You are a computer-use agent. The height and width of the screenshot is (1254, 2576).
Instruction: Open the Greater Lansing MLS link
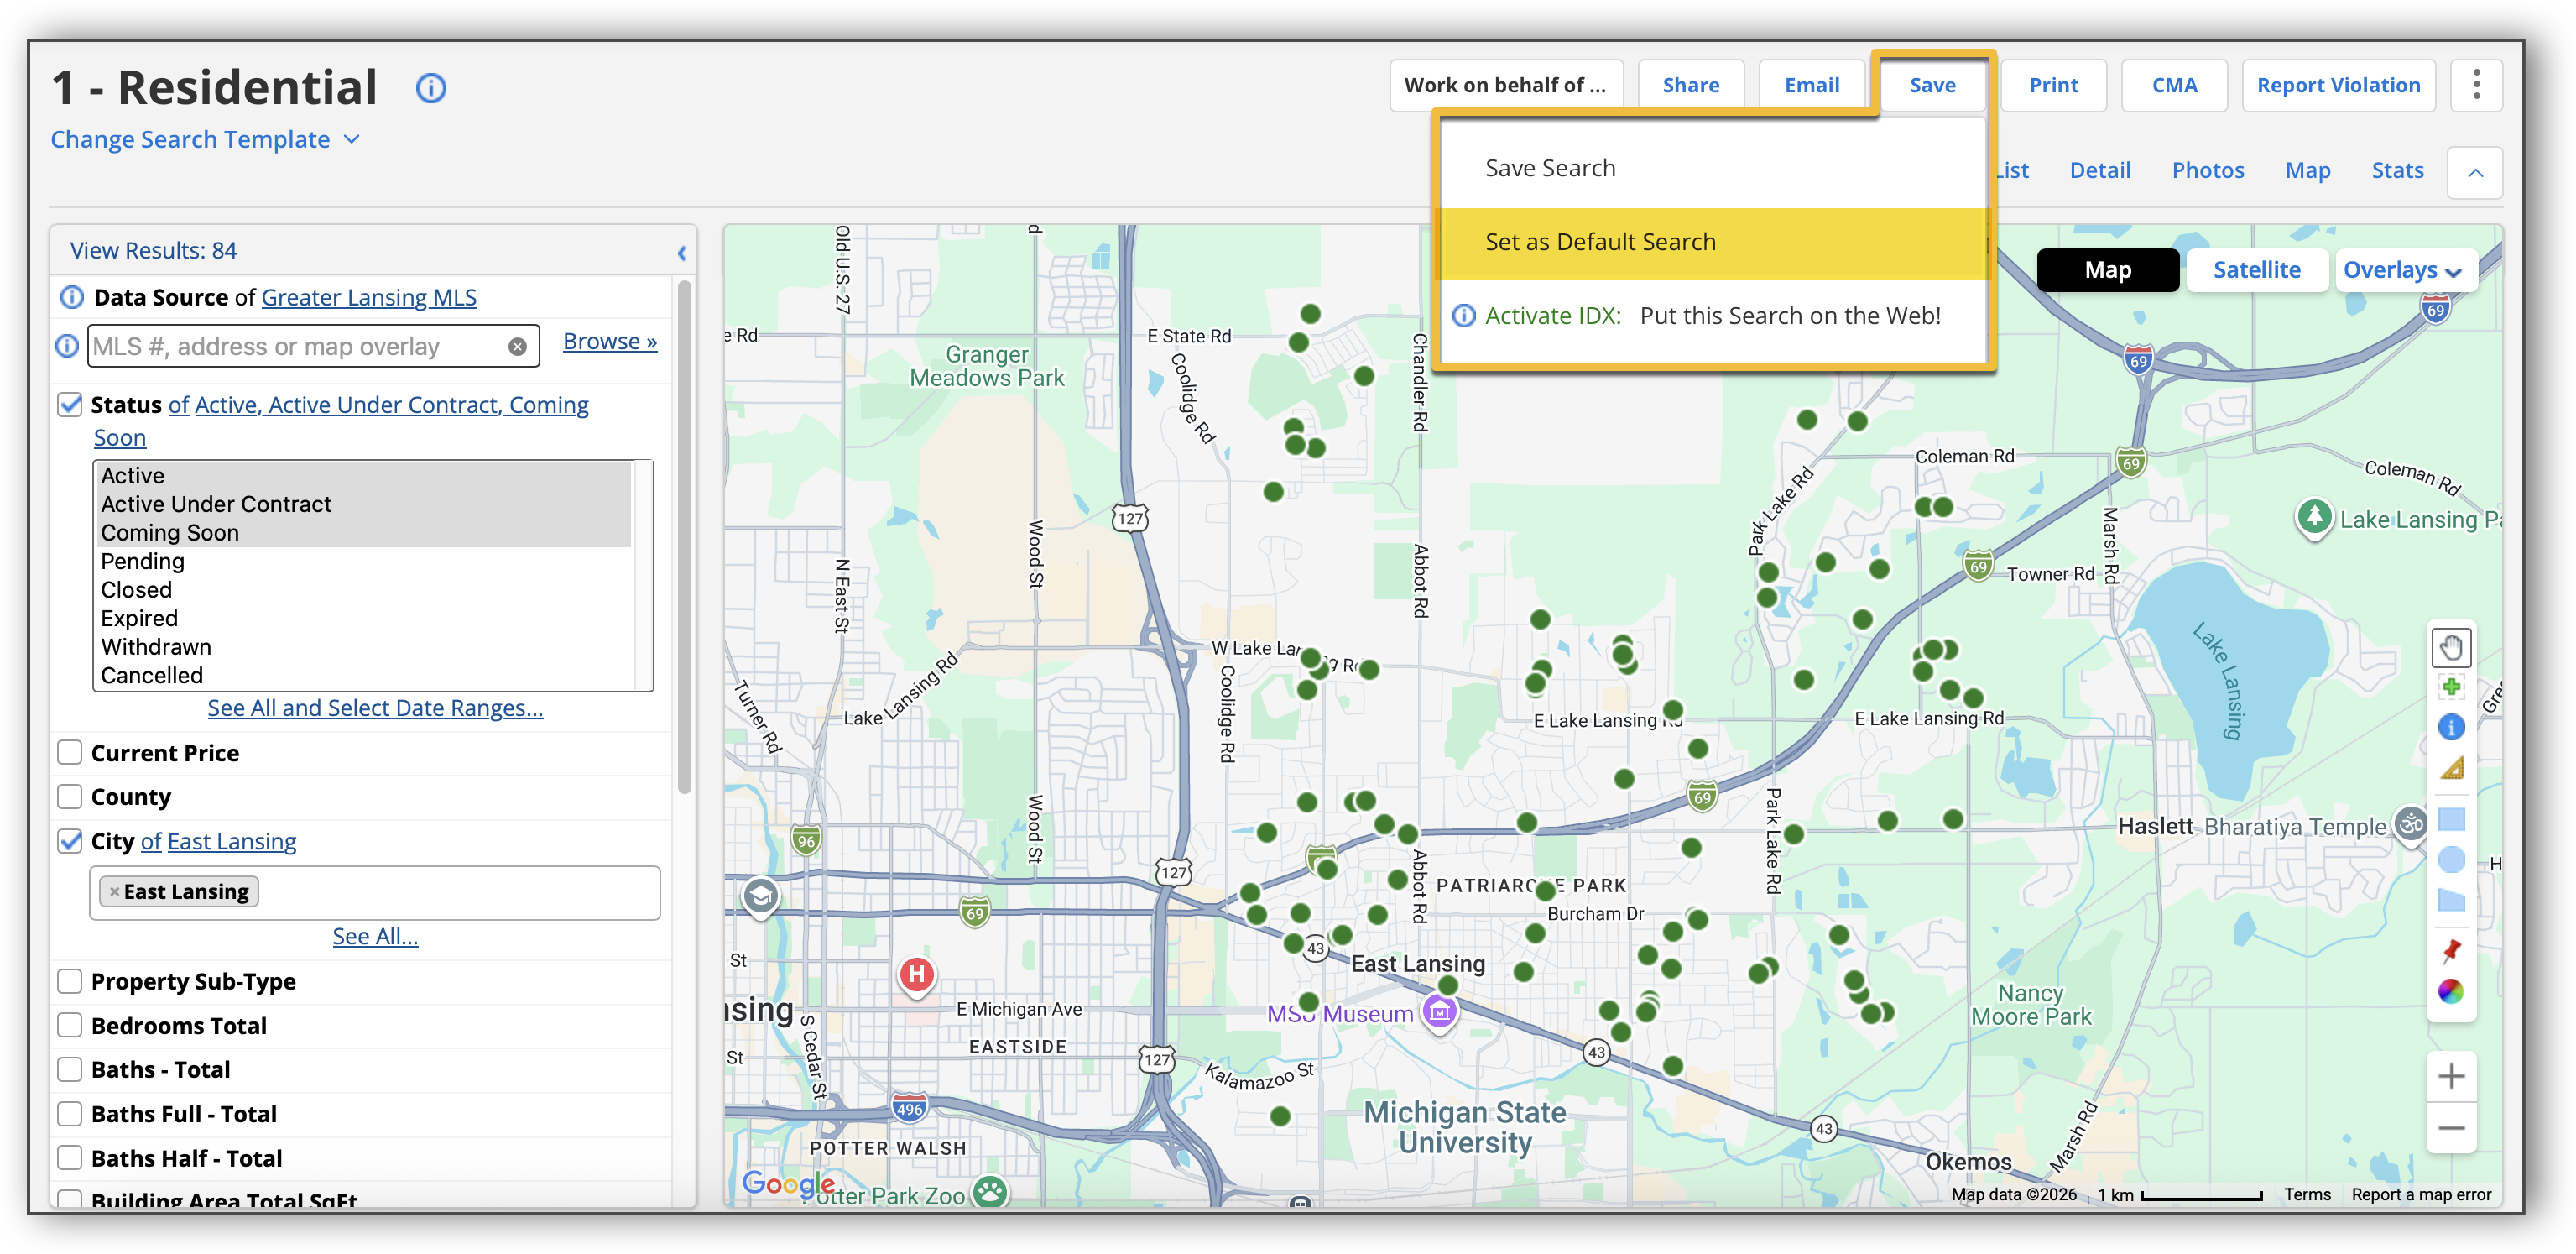point(369,297)
